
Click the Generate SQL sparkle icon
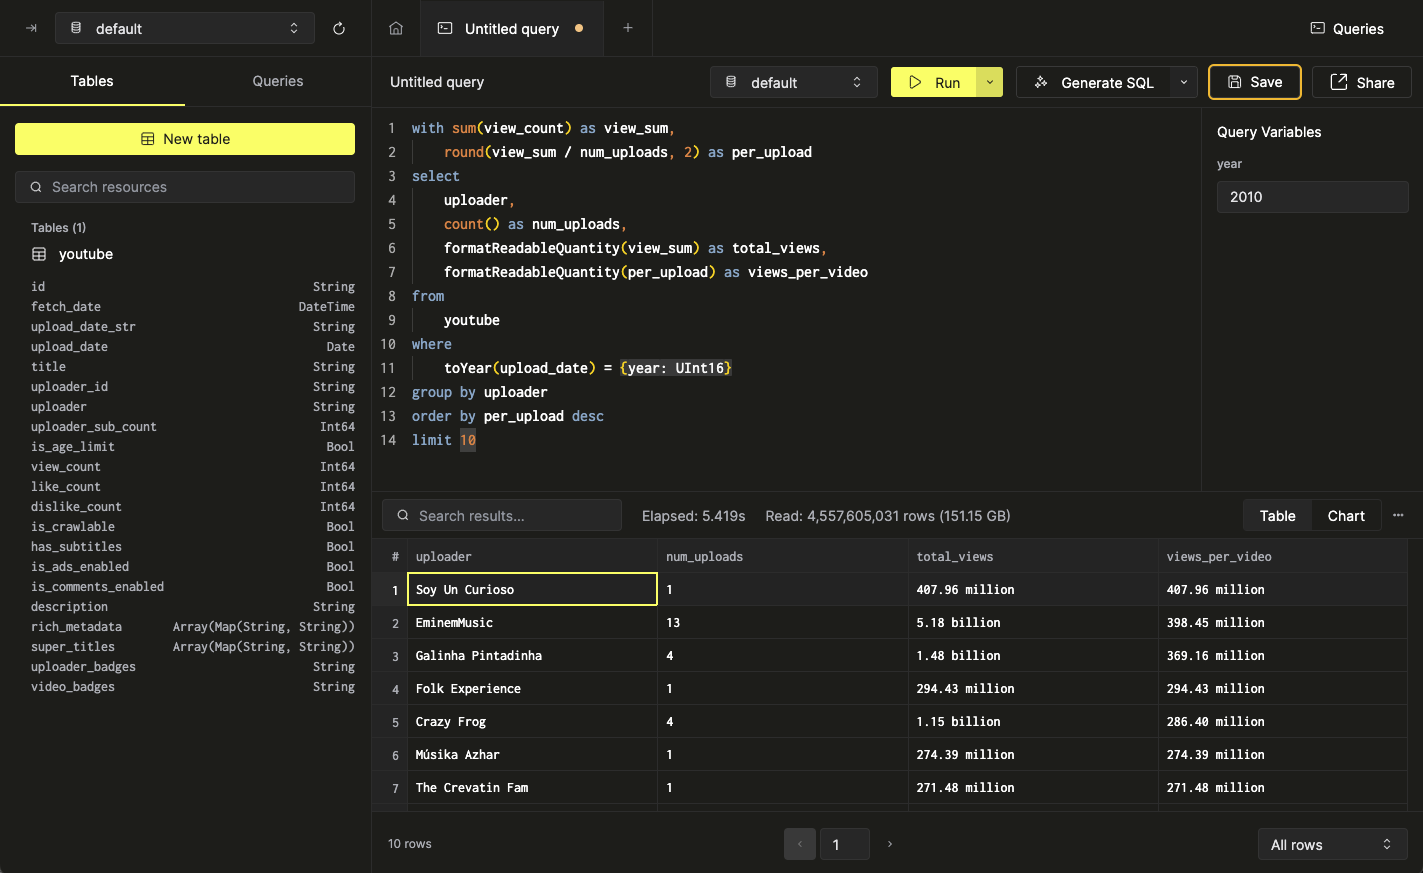[x=1040, y=82]
